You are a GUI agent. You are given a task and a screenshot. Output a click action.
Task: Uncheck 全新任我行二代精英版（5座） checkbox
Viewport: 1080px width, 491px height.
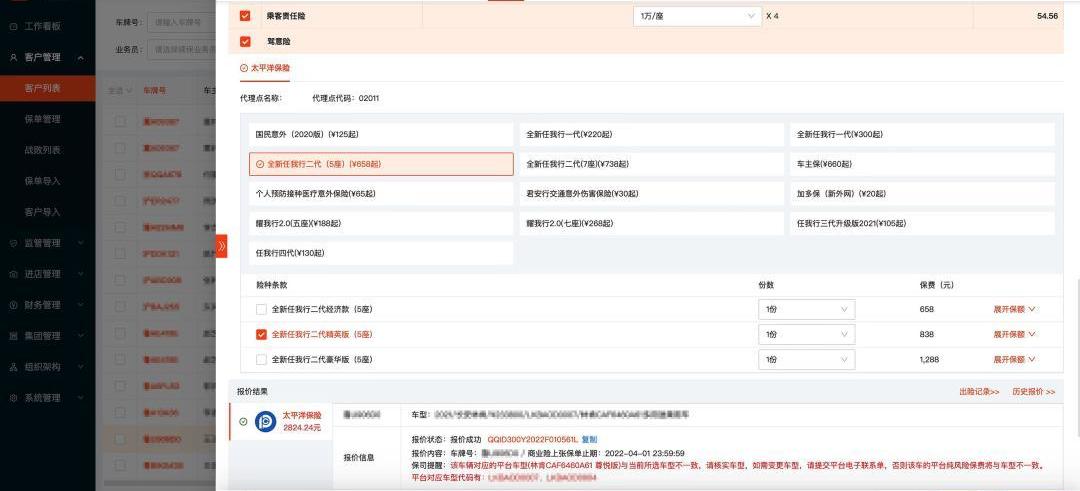pos(261,335)
